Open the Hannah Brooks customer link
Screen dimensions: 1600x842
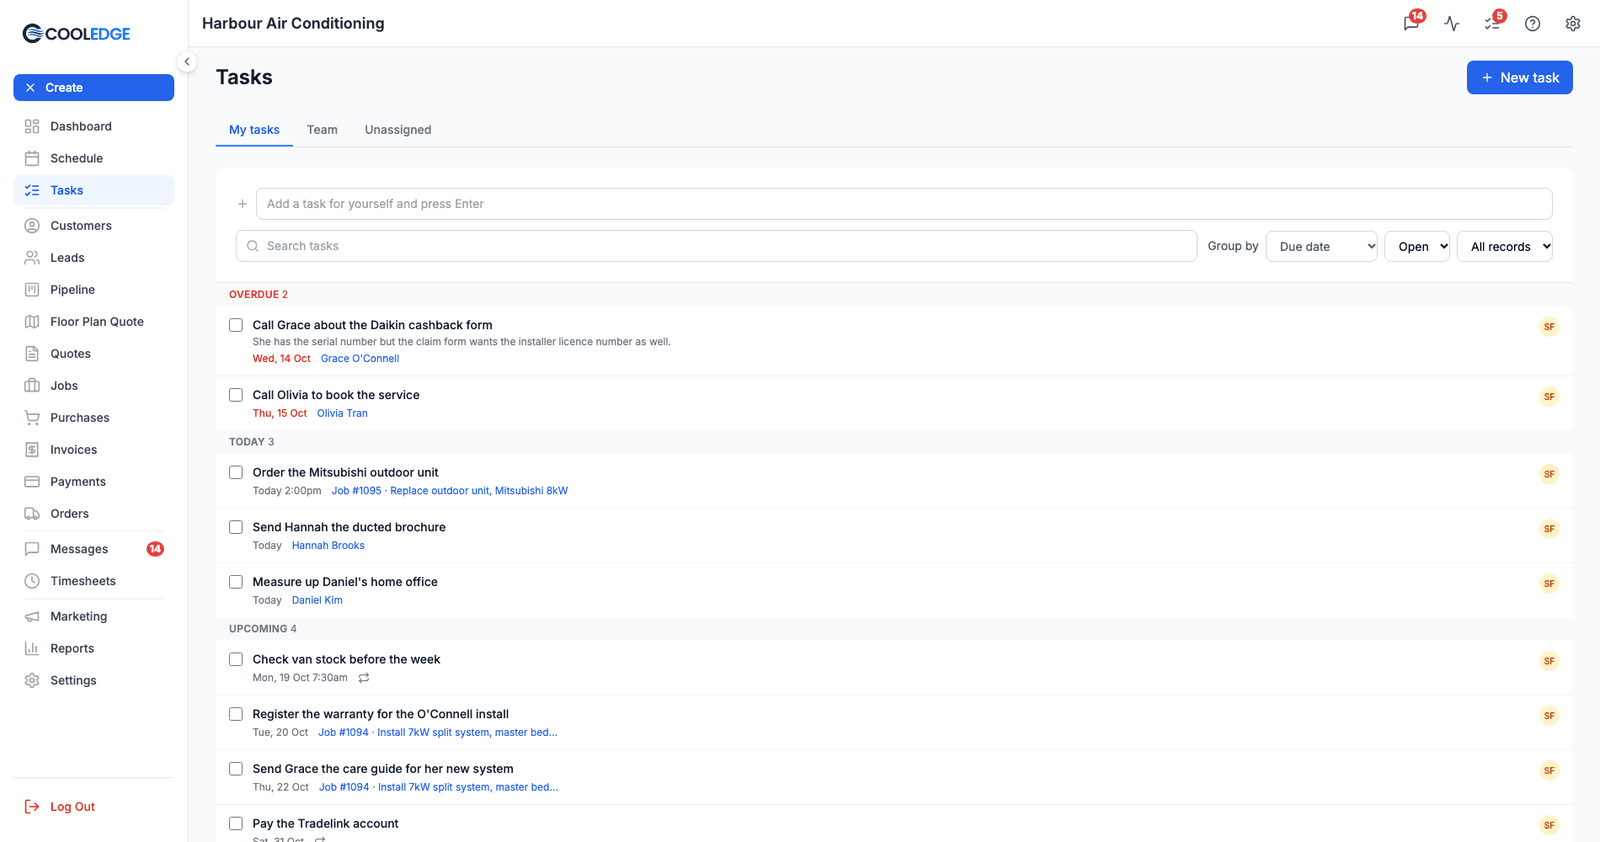328,546
